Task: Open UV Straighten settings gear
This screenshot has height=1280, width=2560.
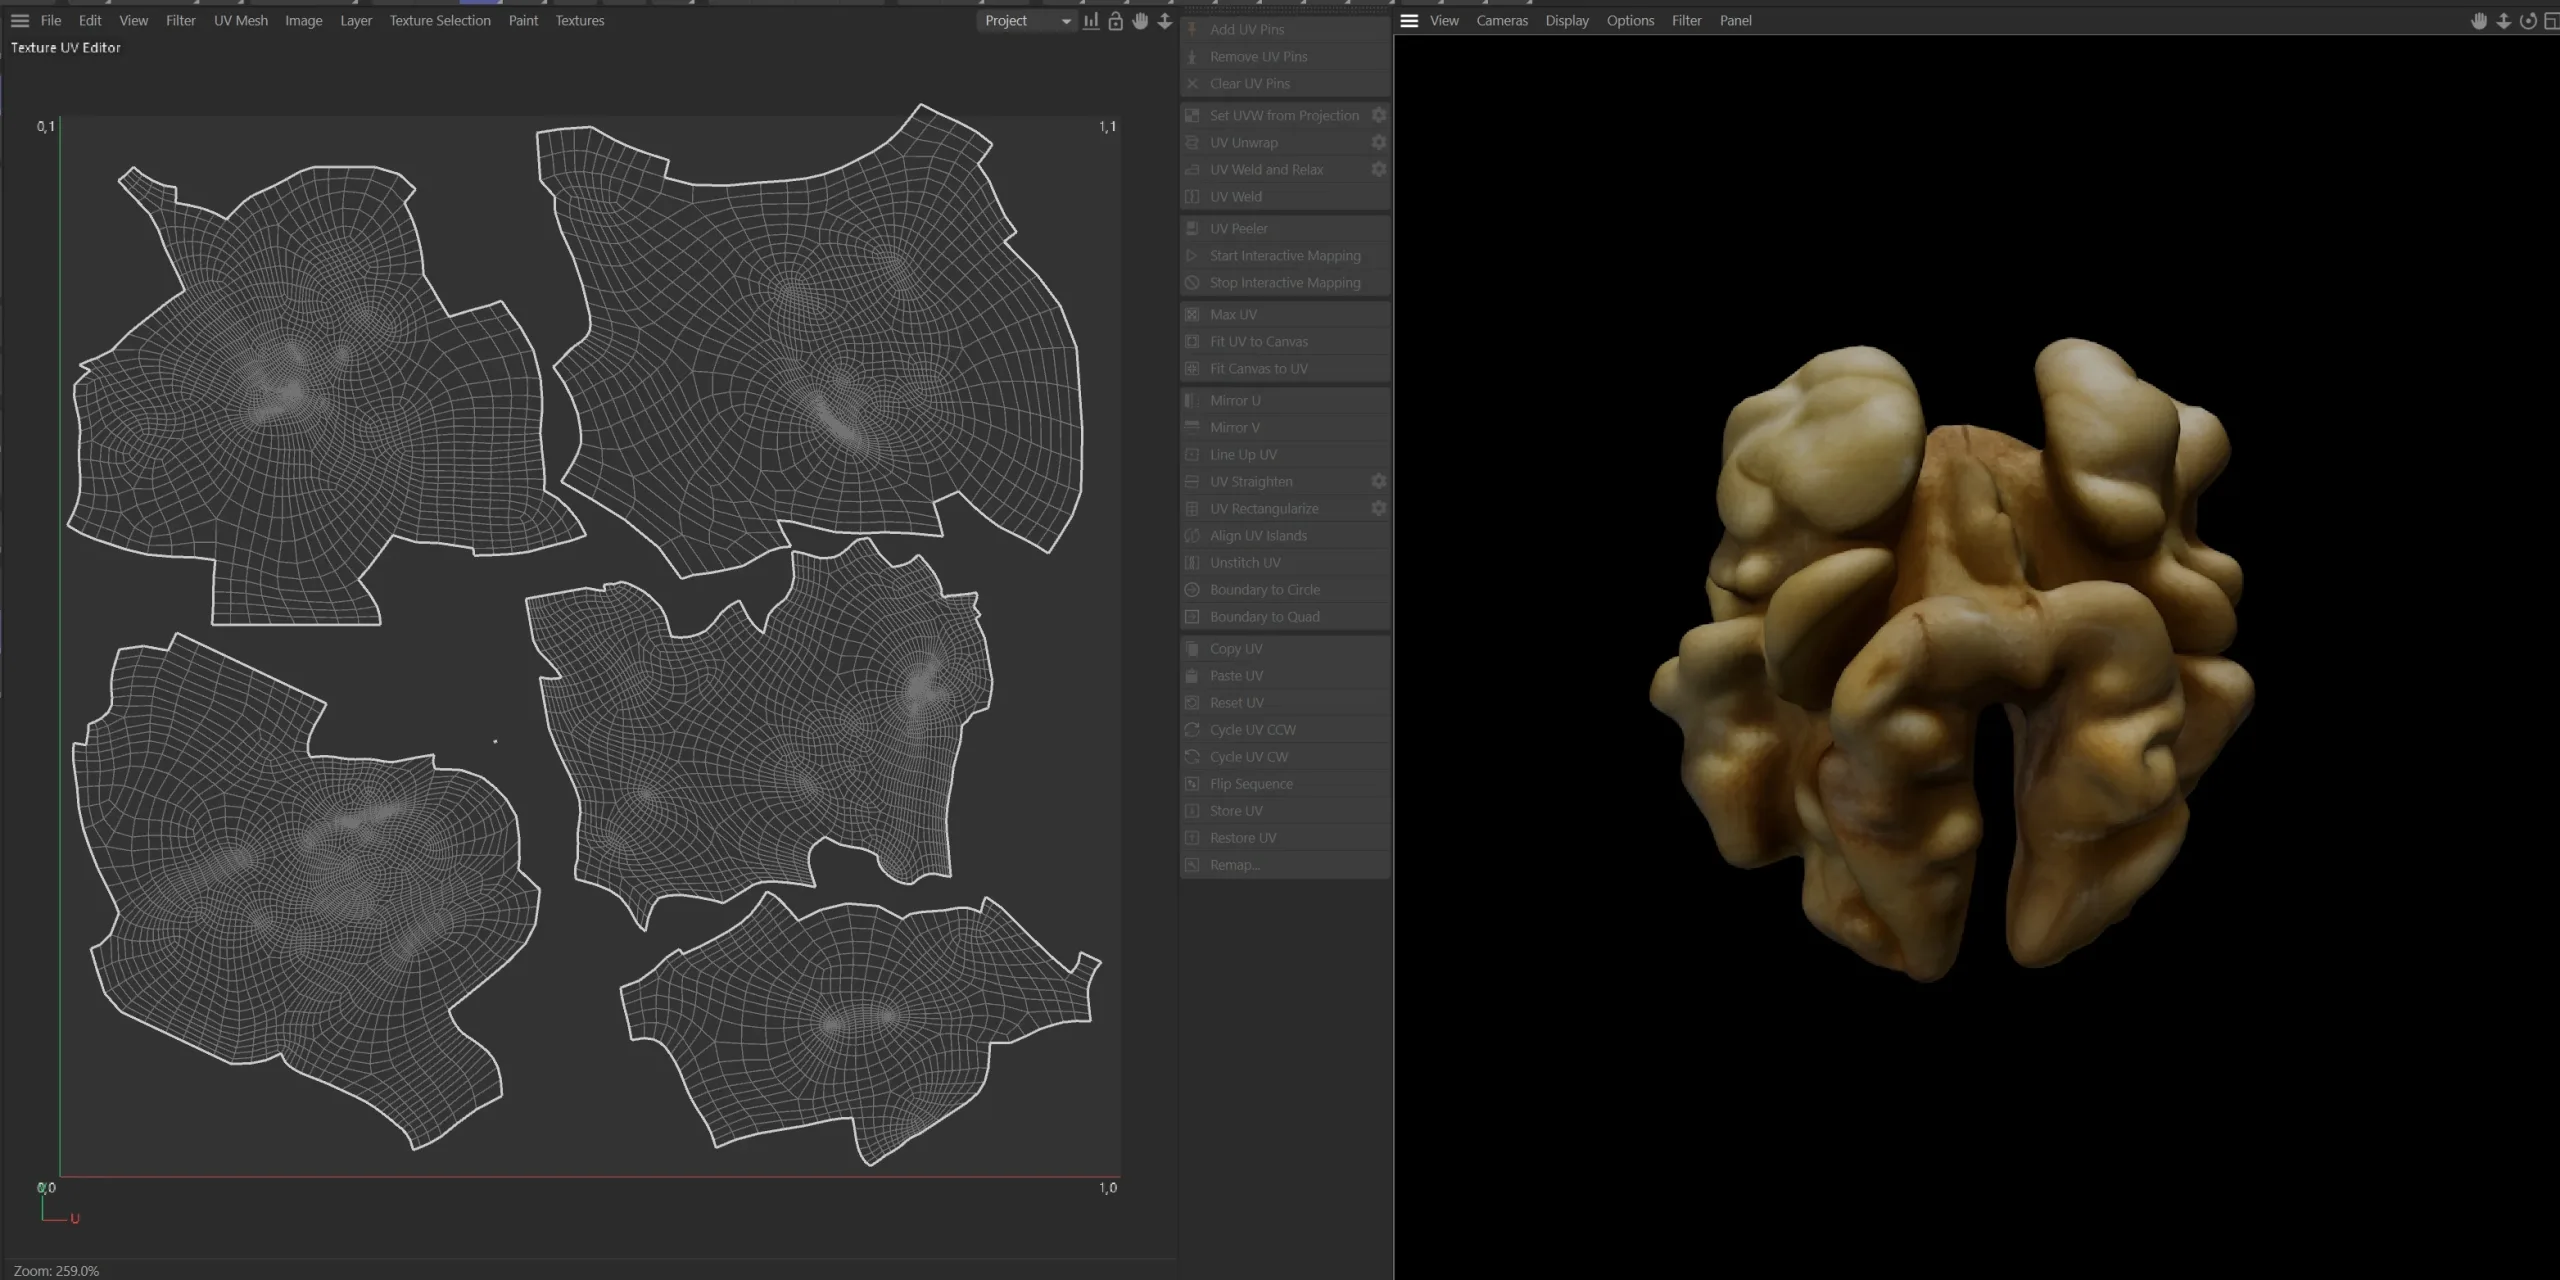Action: (1378, 481)
